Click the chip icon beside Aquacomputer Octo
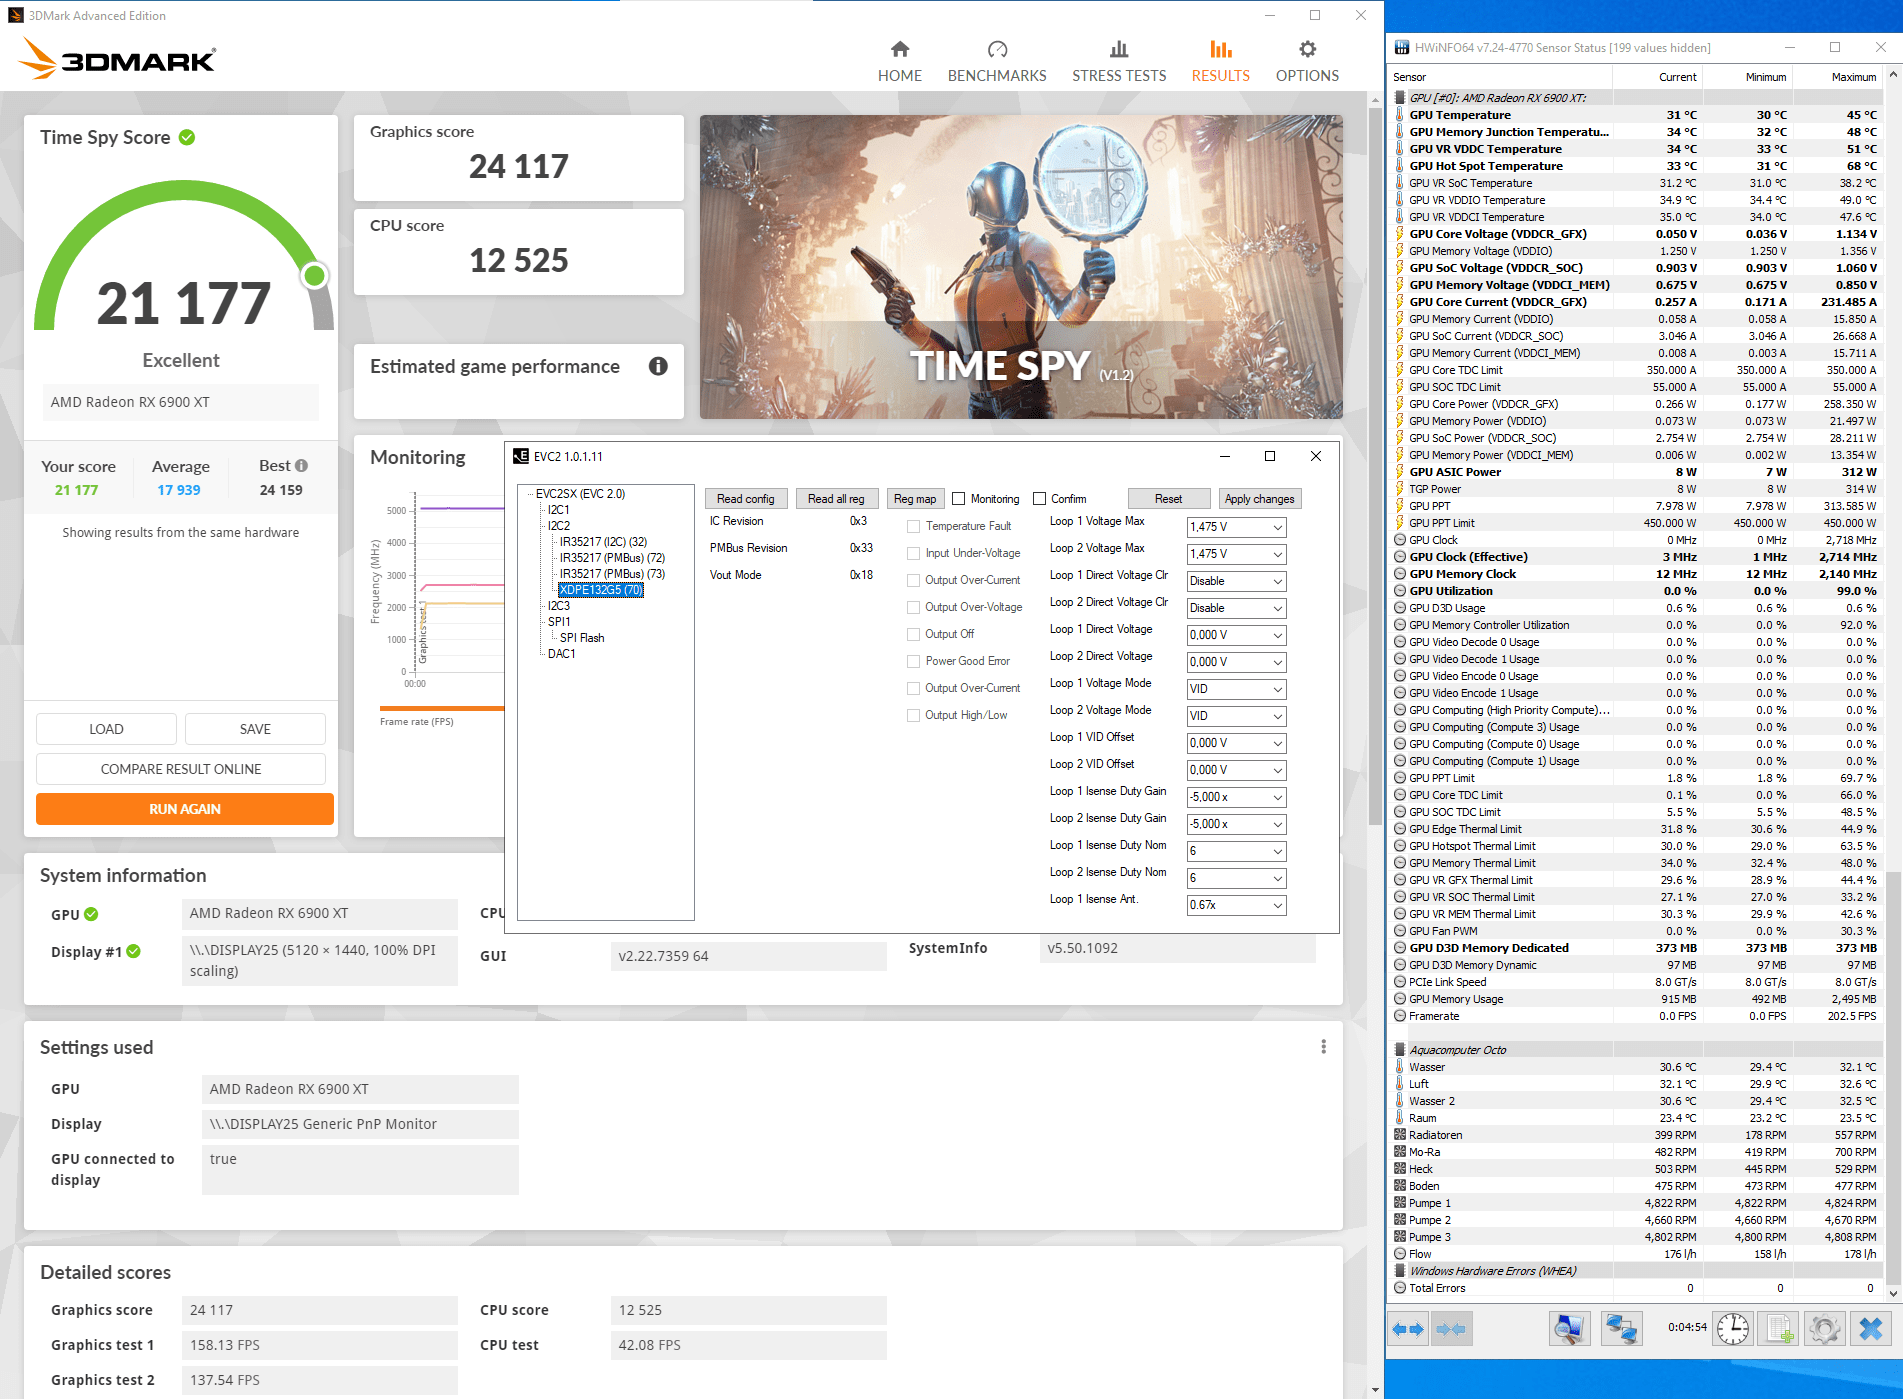Viewport: 1903px width, 1399px height. pyautogui.click(x=1400, y=1050)
